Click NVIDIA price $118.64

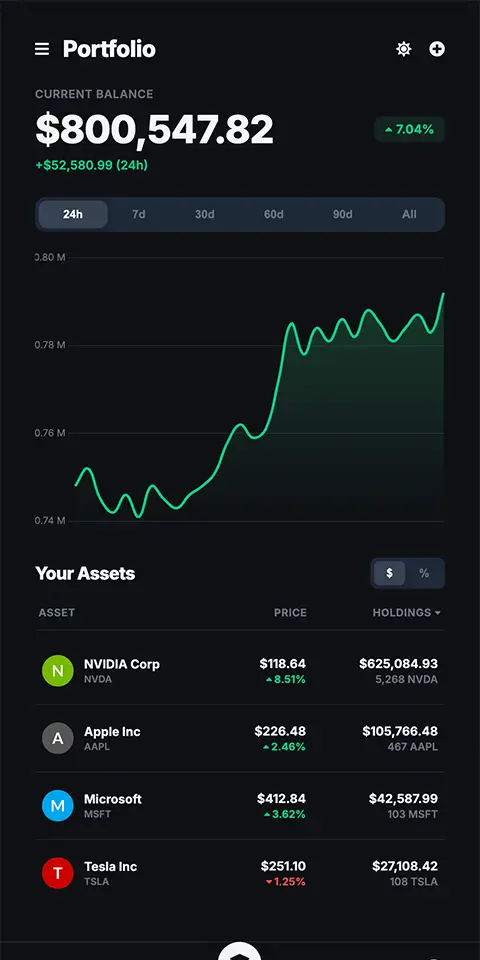pos(283,664)
